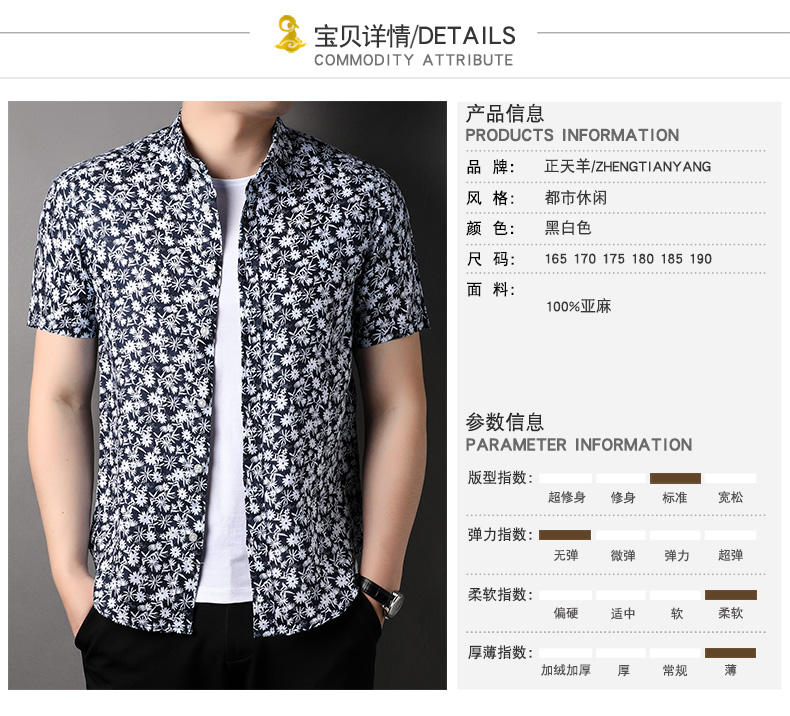Viewport: 790px width, 716px height.
Task: Click the empty 超修身 fit bar
Action: click(x=566, y=478)
